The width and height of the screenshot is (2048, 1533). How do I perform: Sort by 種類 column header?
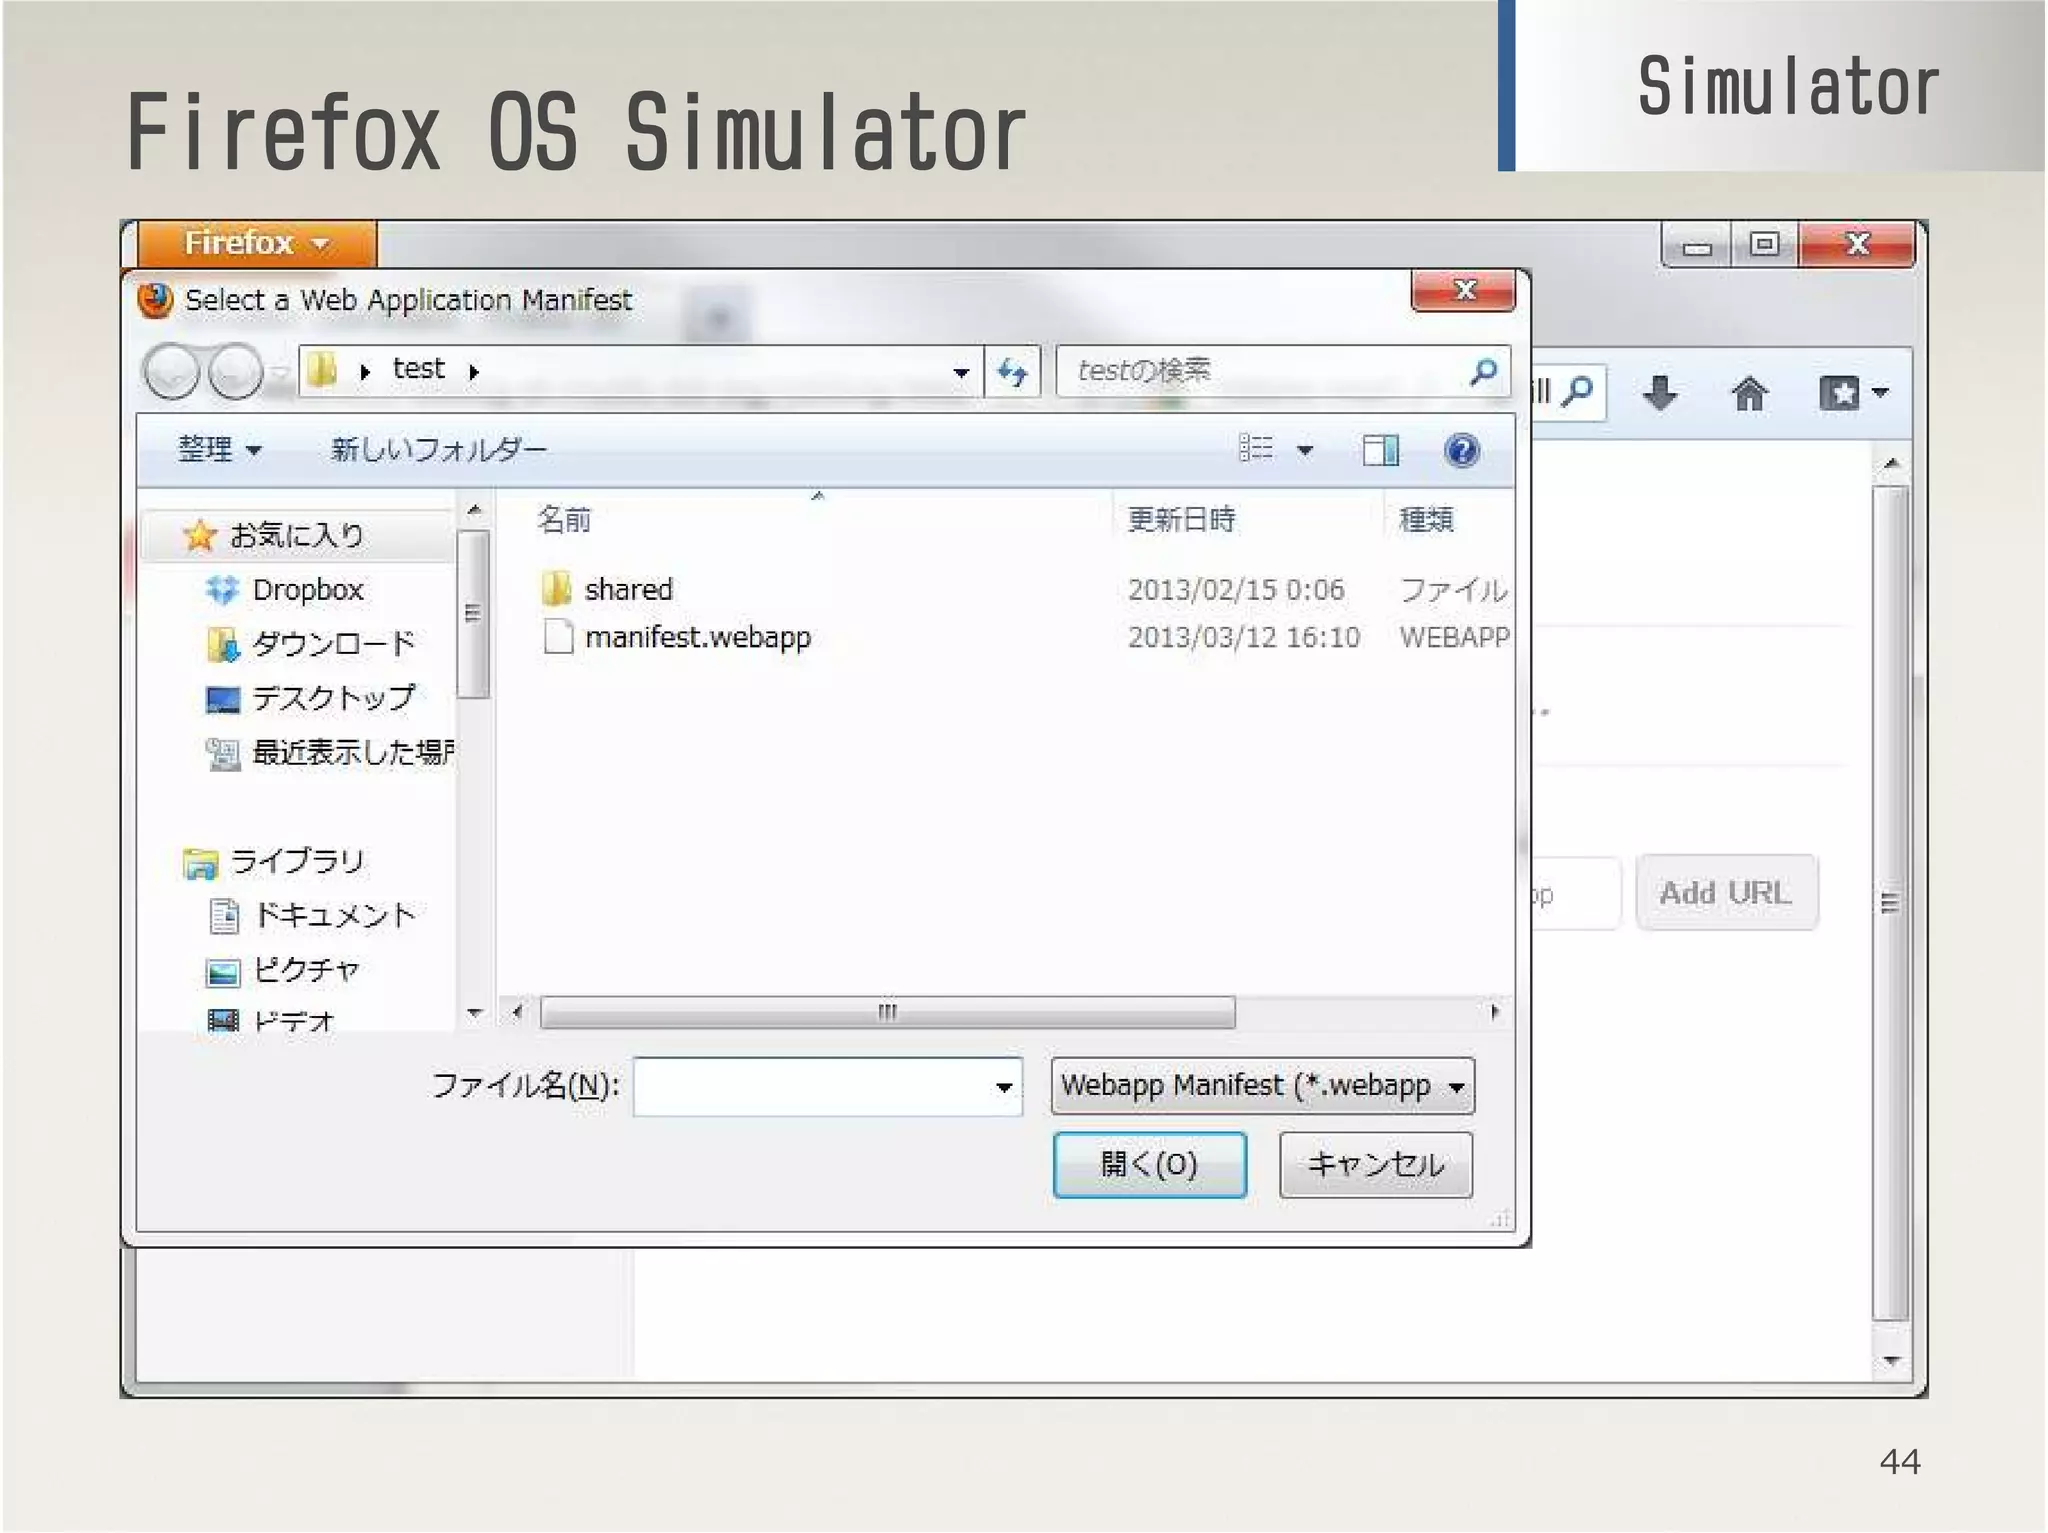1425,519
